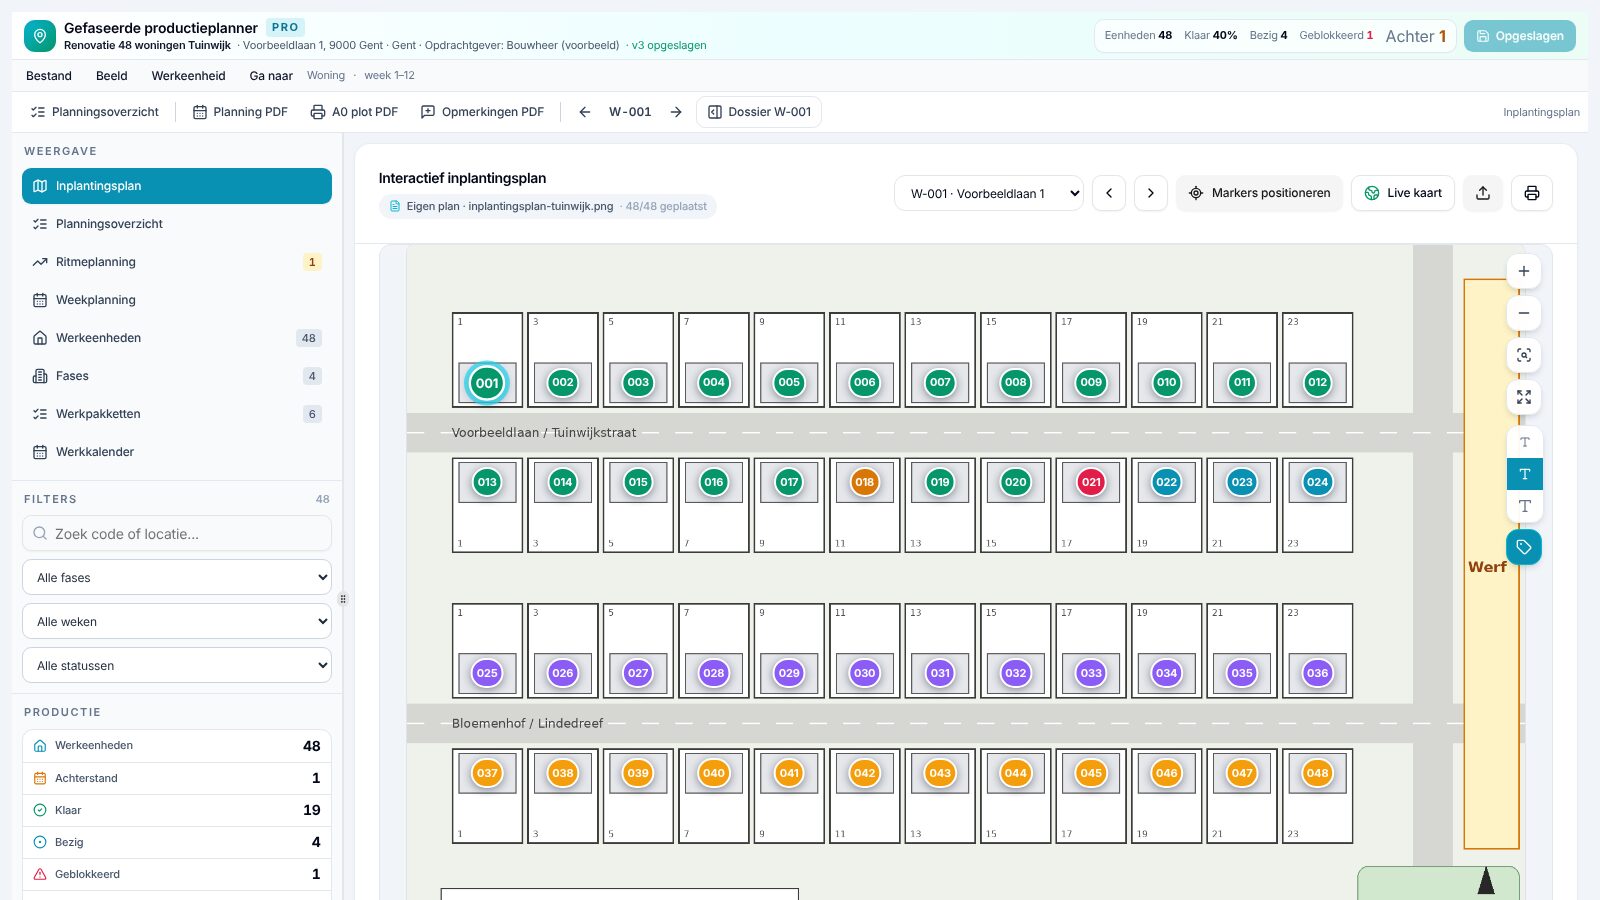This screenshot has height=900, width=1600.
Task: Click the Werkeenheden row in Productie
Action: [x=177, y=746]
